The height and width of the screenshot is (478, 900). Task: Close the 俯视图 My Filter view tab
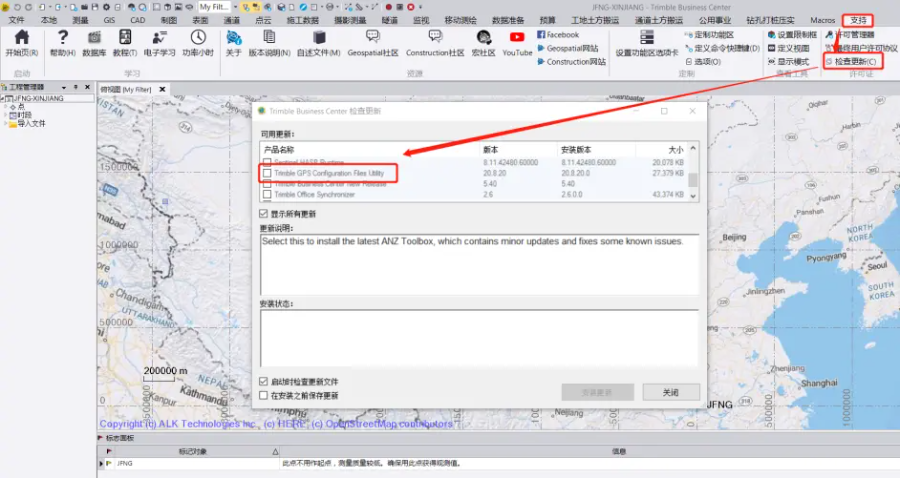tap(162, 90)
